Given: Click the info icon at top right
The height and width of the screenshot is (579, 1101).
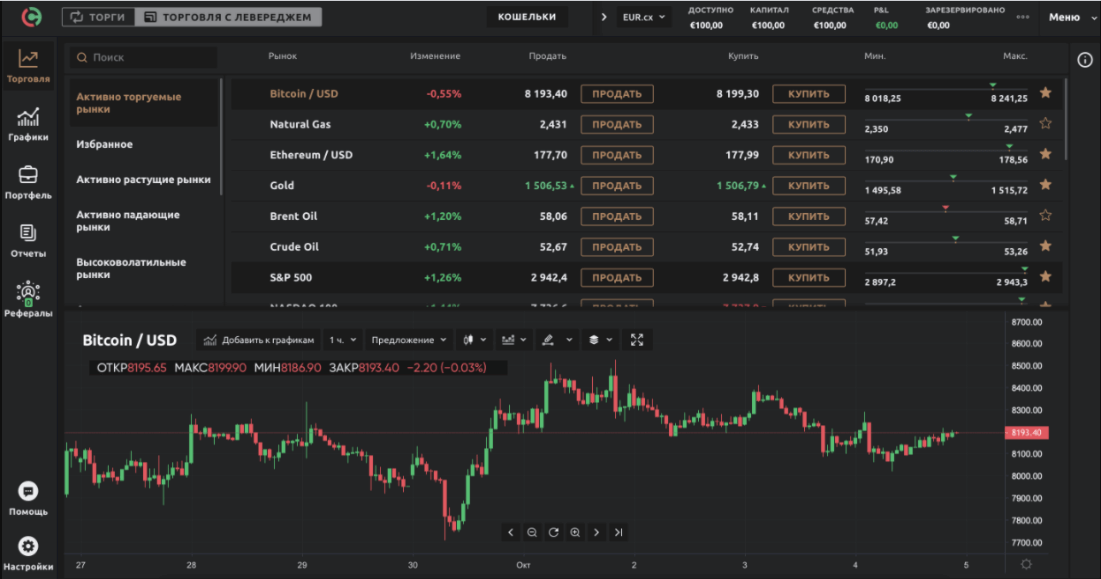Looking at the screenshot, I should tap(1085, 60).
